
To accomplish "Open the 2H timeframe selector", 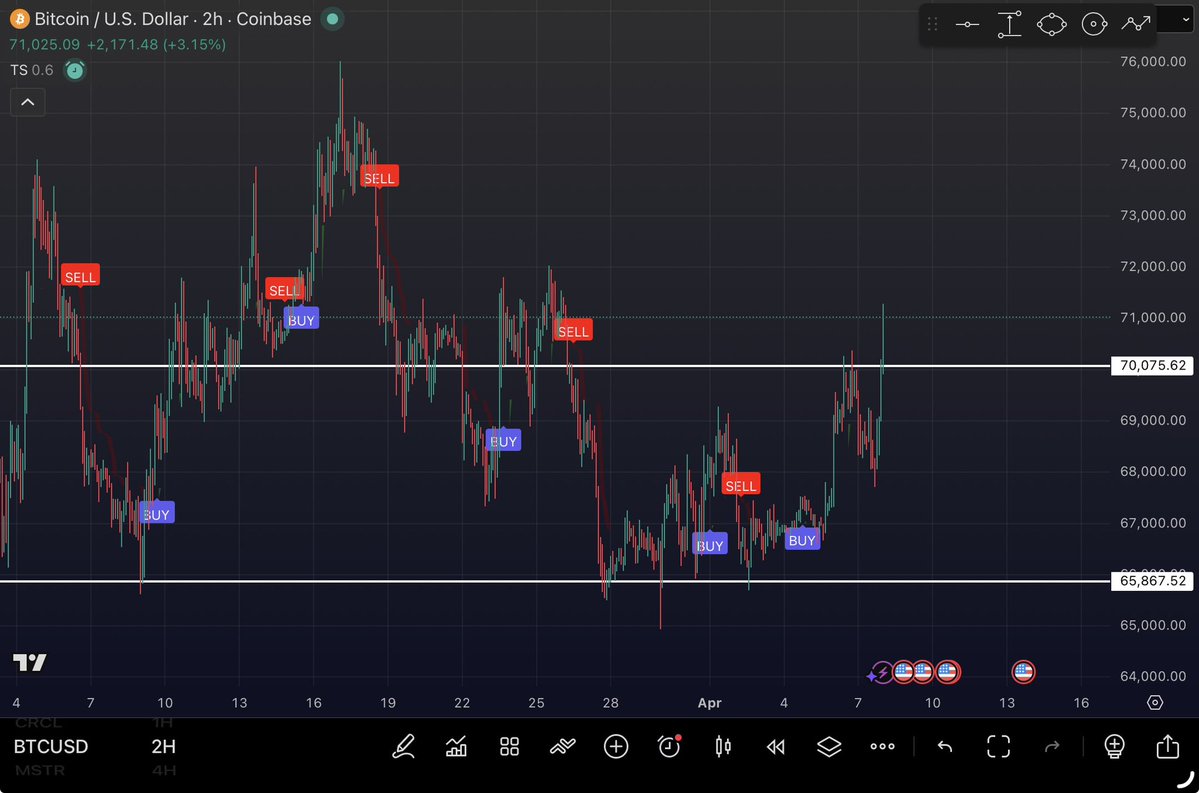I will pyautogui.click(x=163, y=747).
